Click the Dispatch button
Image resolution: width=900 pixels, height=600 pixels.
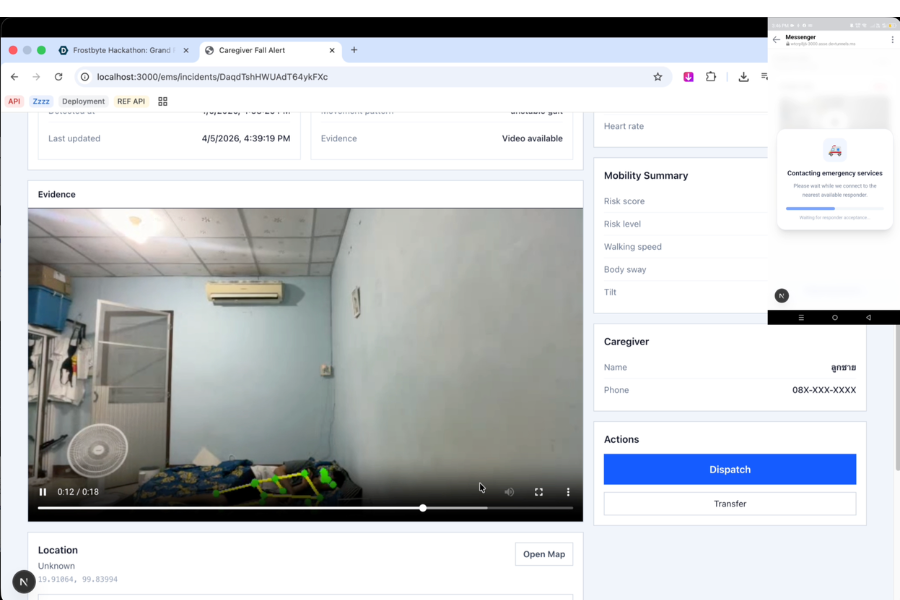click(730, 469)
